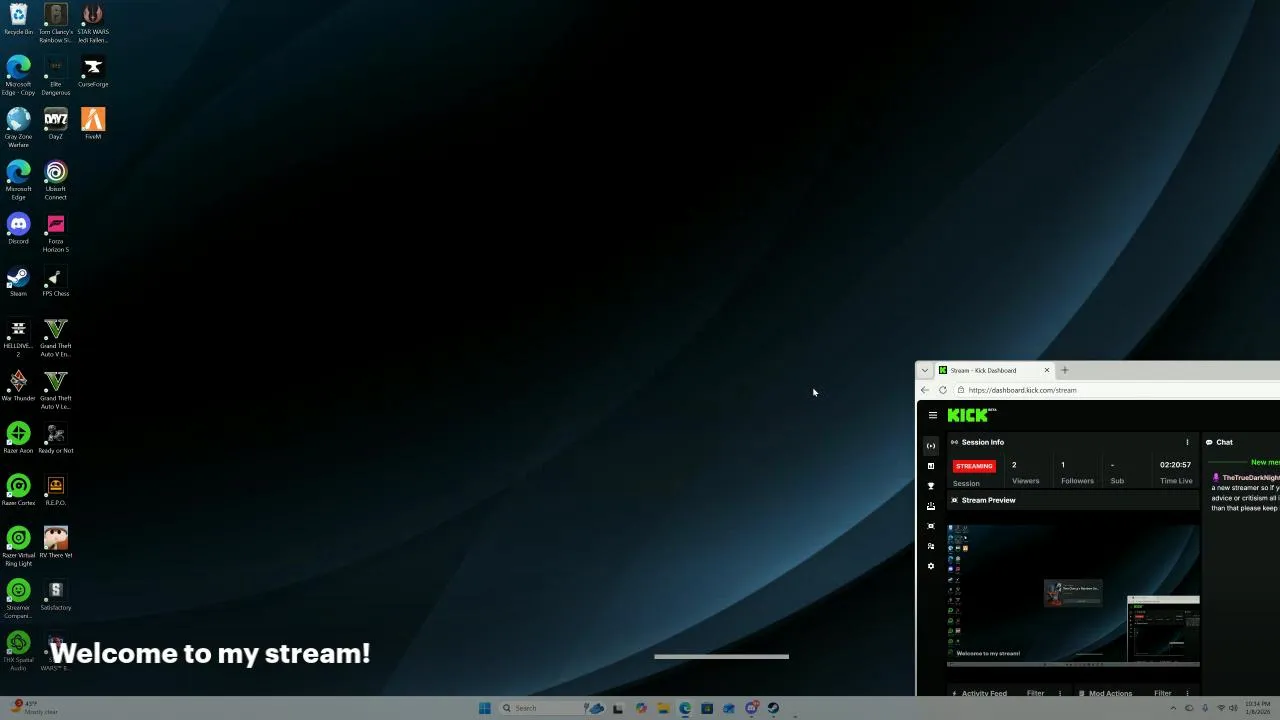This screenshot has height=720, width=1280.
Task: Open RV There Yet desktop icon
Action: pos(55,543)
